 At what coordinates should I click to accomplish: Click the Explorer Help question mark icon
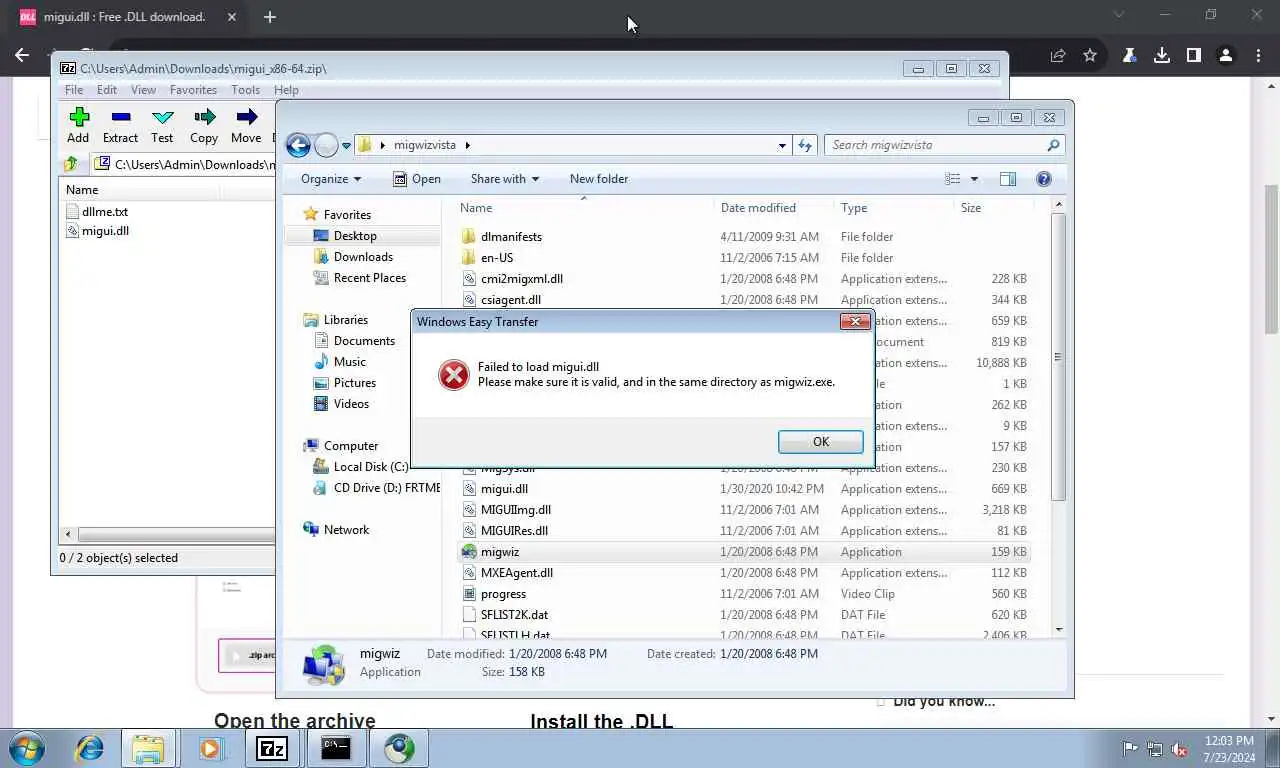point(1043,179)
